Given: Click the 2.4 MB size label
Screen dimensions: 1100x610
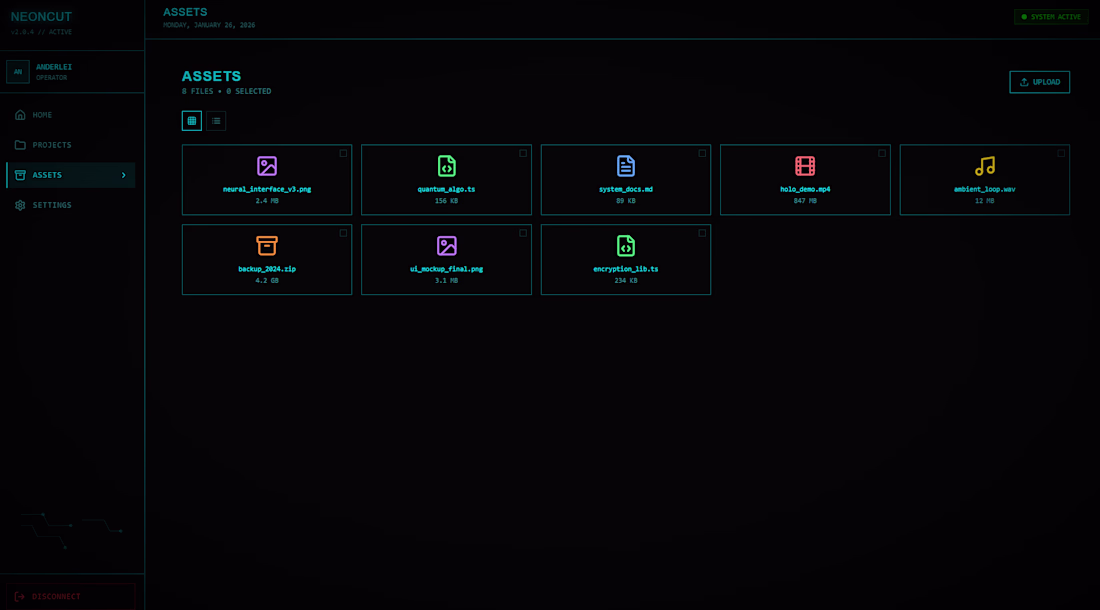Looking at the screenshot, I should pyautogui.click(x=267, y=201).
